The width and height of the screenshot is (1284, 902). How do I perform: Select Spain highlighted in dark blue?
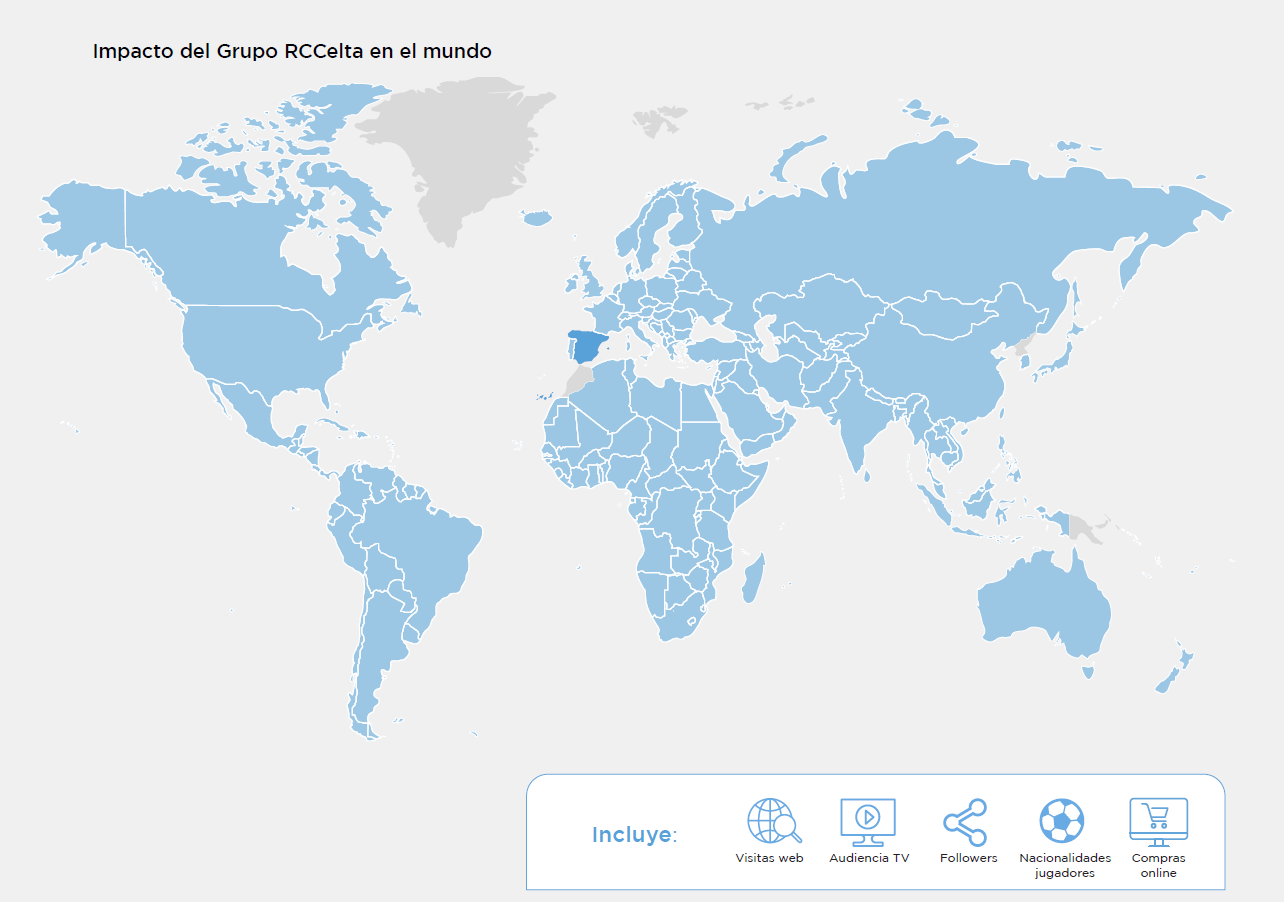[x=587, y=346]
